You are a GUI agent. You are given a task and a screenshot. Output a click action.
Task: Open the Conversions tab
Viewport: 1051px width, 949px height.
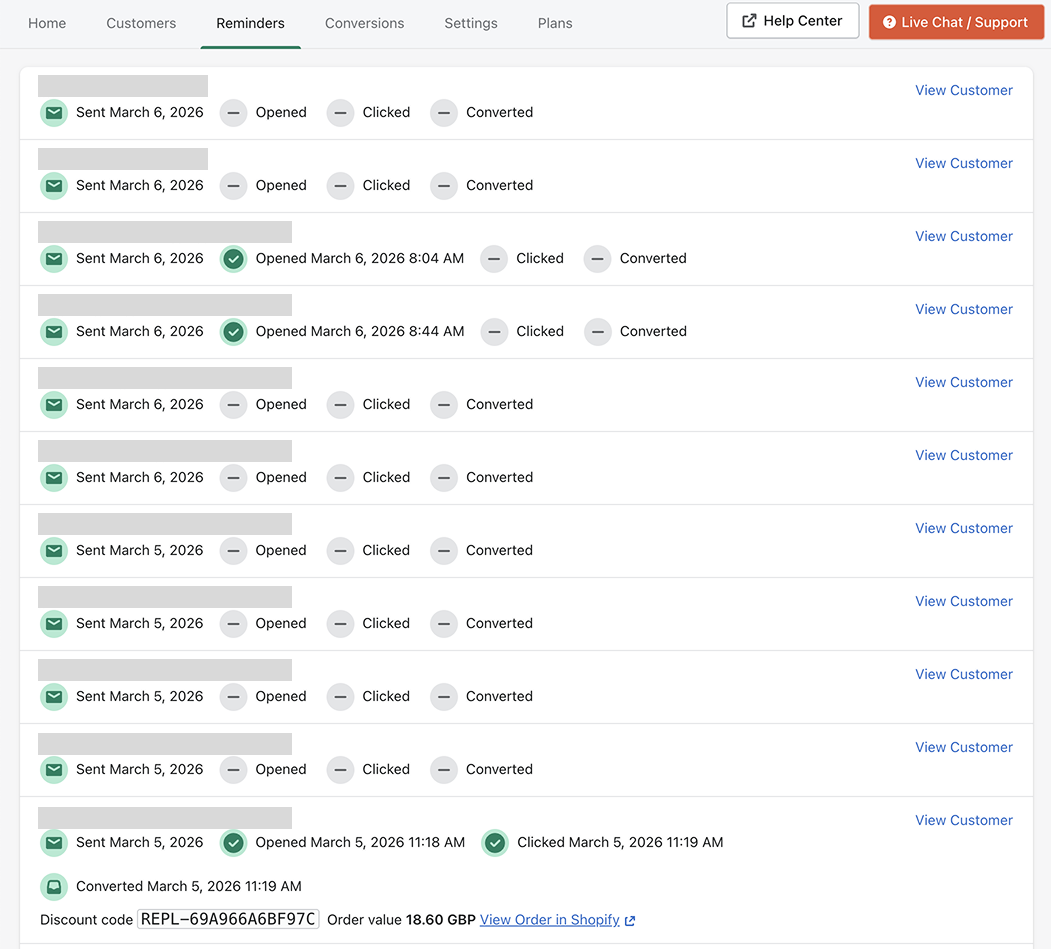(365, 23)
